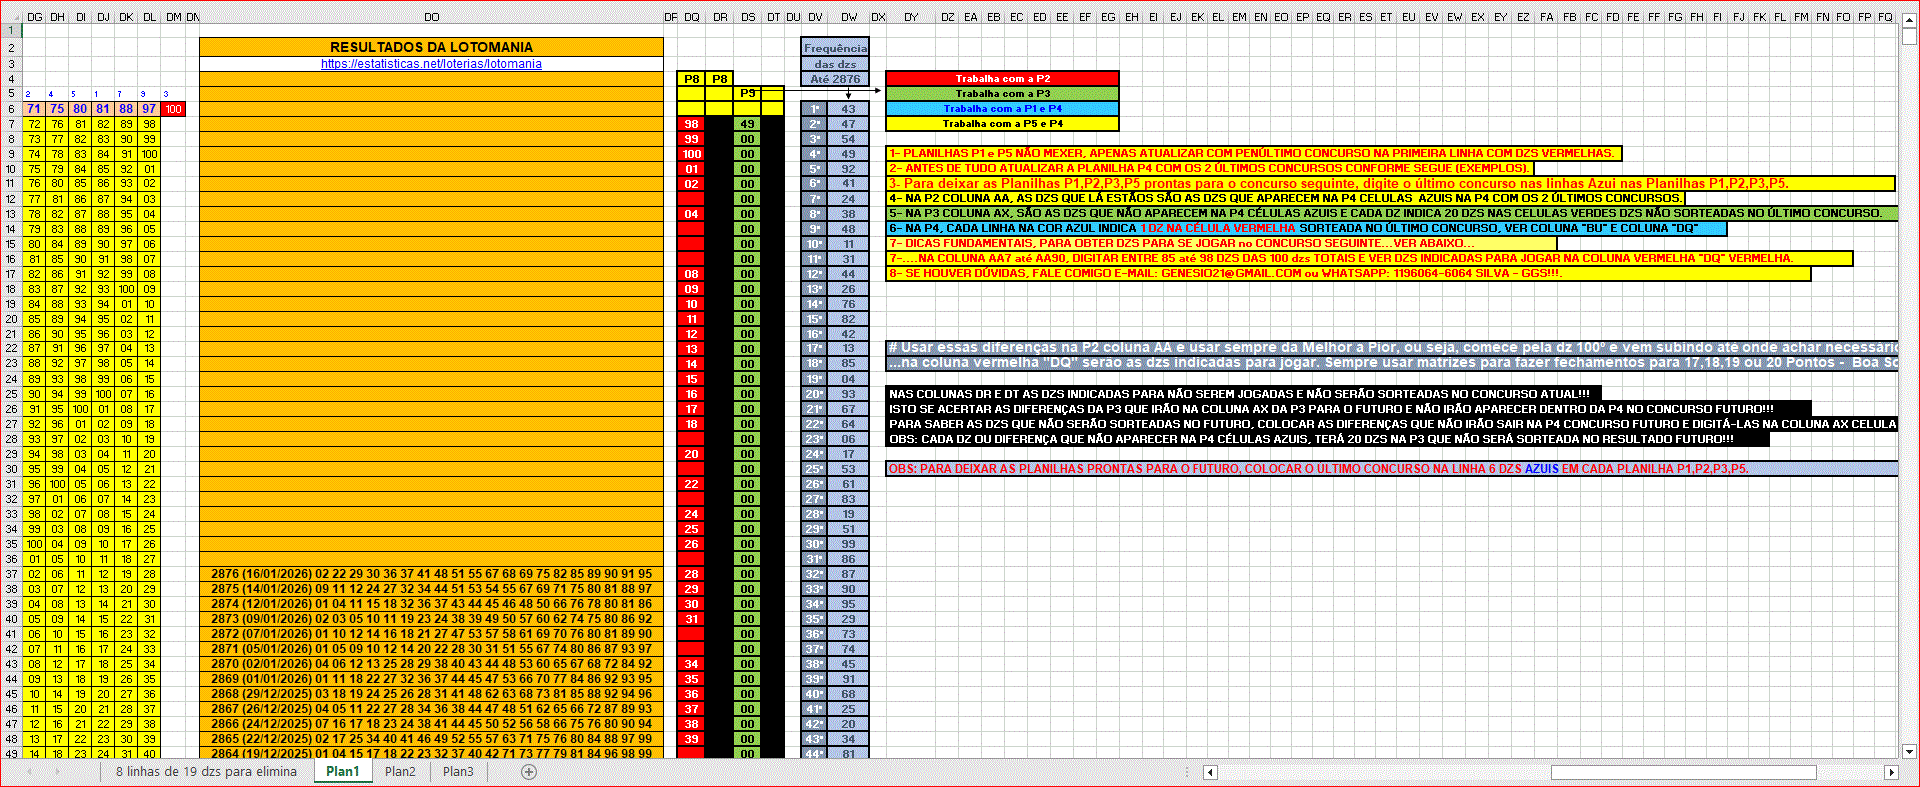Viewport: 1920px width, 787px height.
Task: Select the 'RESULTADOS DA LOTOMANIA' header cell
Action: pyautogui.click(x=431, y=47)
